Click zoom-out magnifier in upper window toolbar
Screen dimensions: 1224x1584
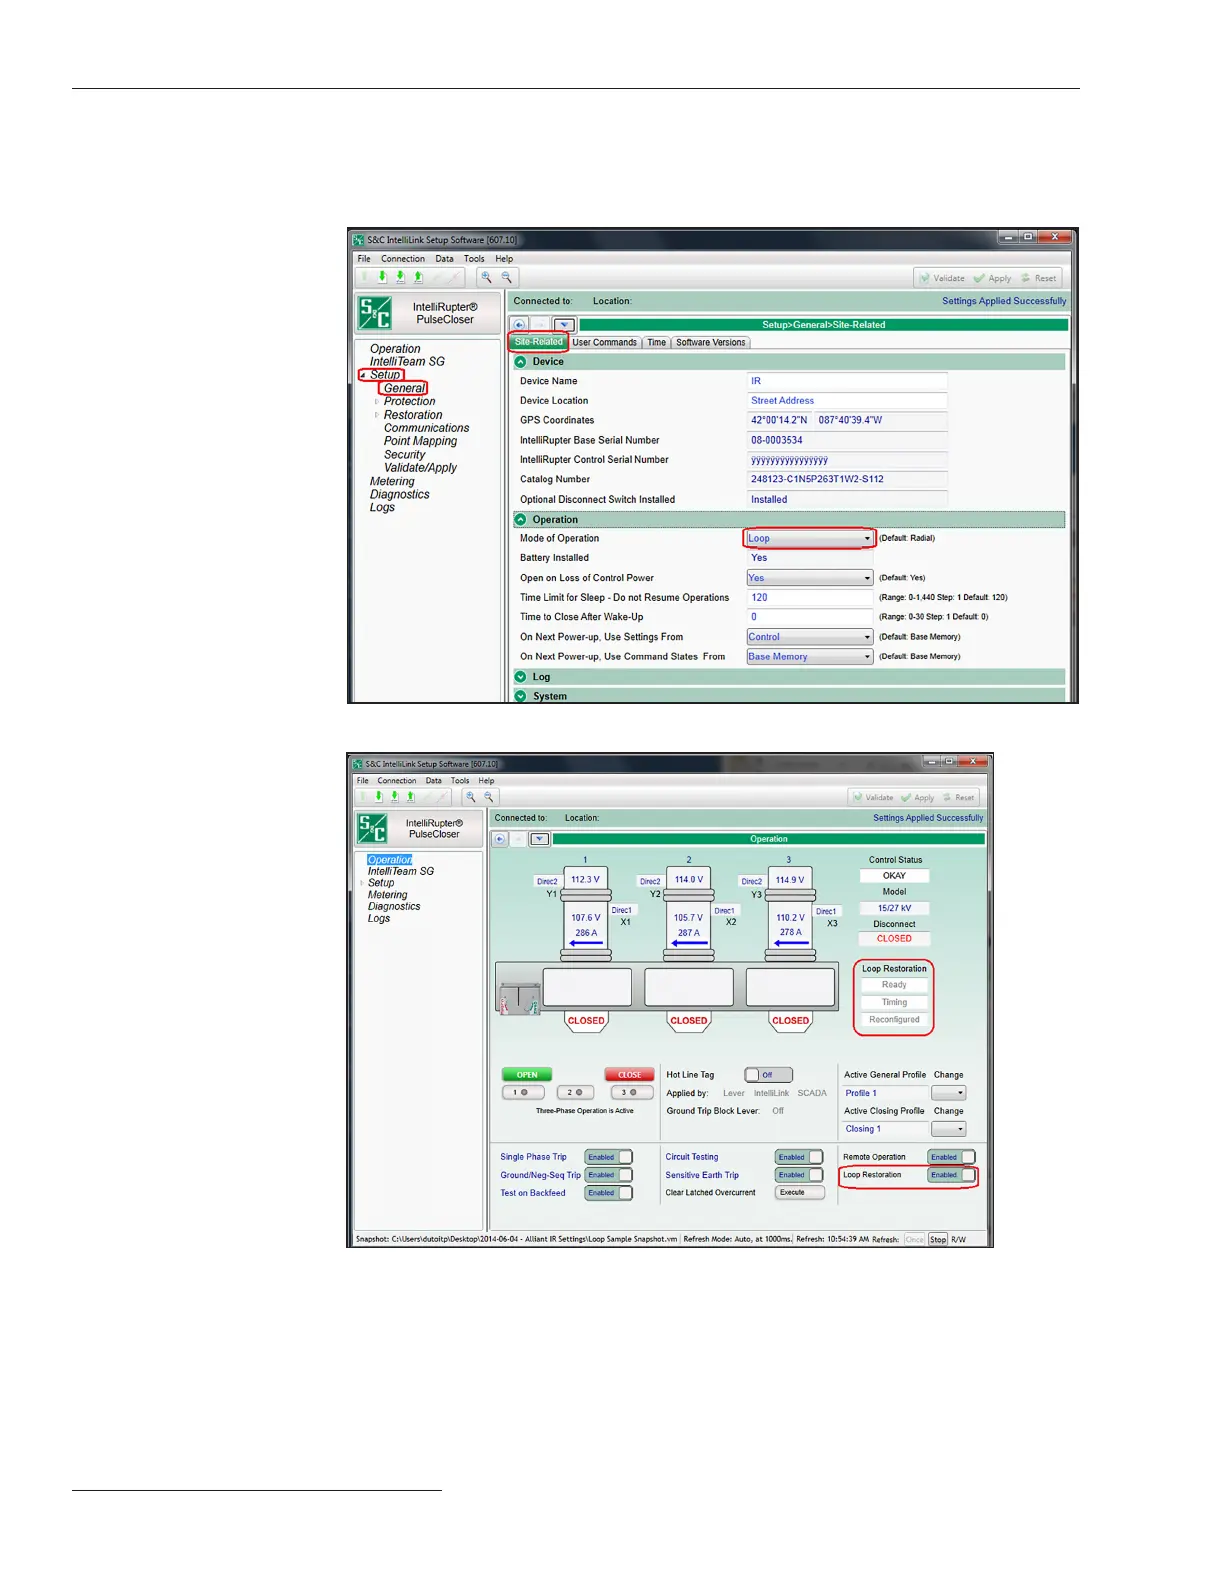(x=506, y=278)
